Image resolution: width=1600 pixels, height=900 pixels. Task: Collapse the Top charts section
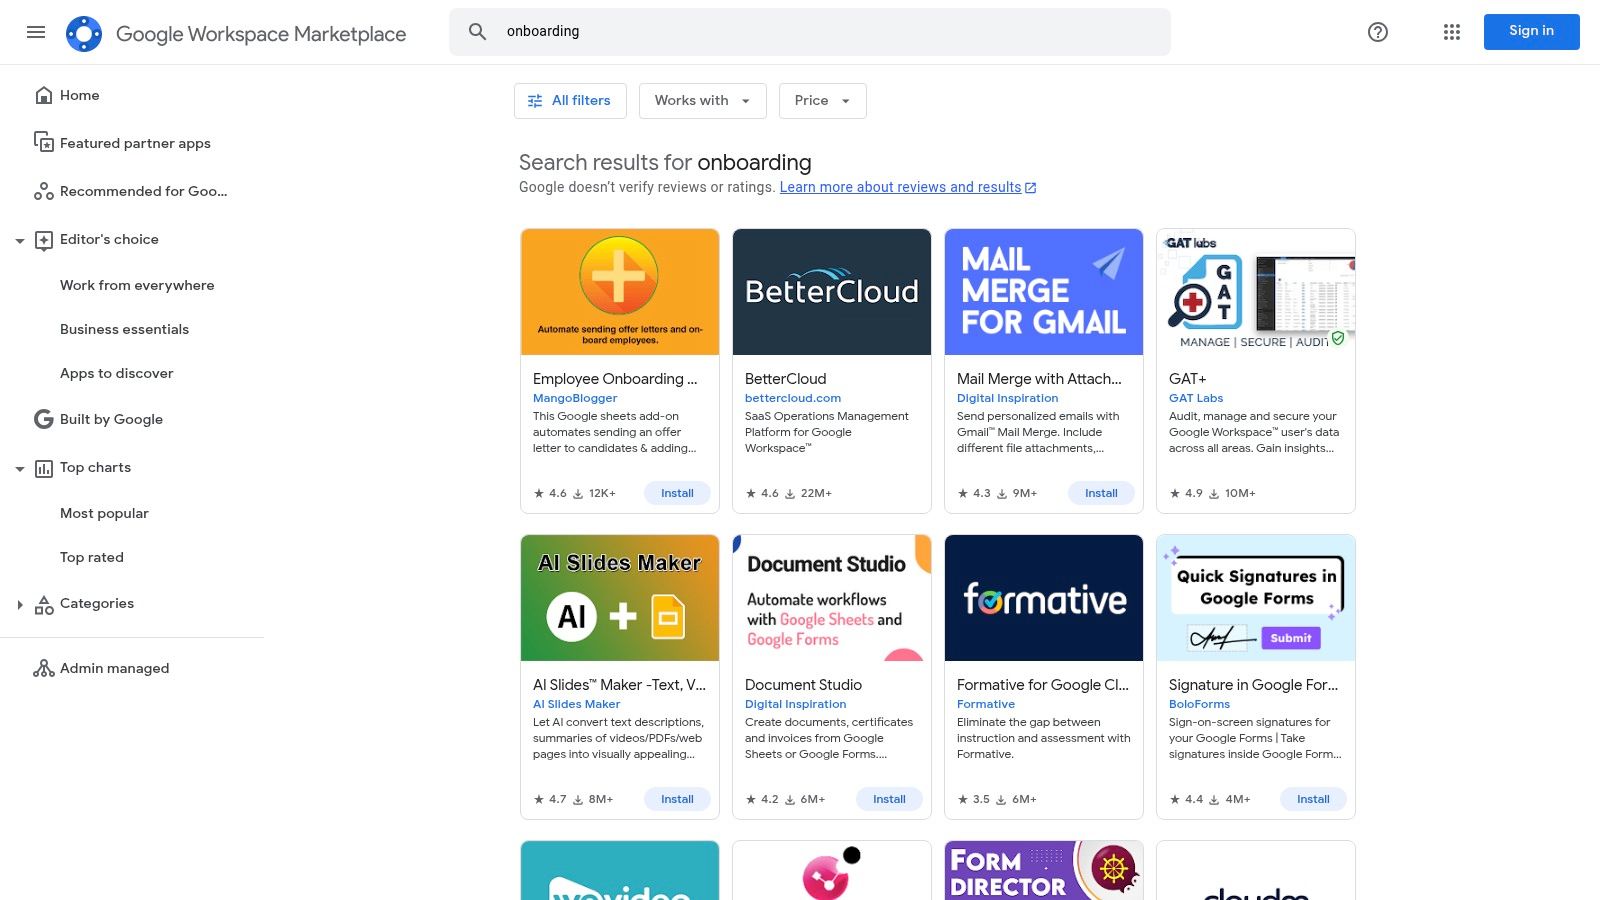click(x=20, y=468)
